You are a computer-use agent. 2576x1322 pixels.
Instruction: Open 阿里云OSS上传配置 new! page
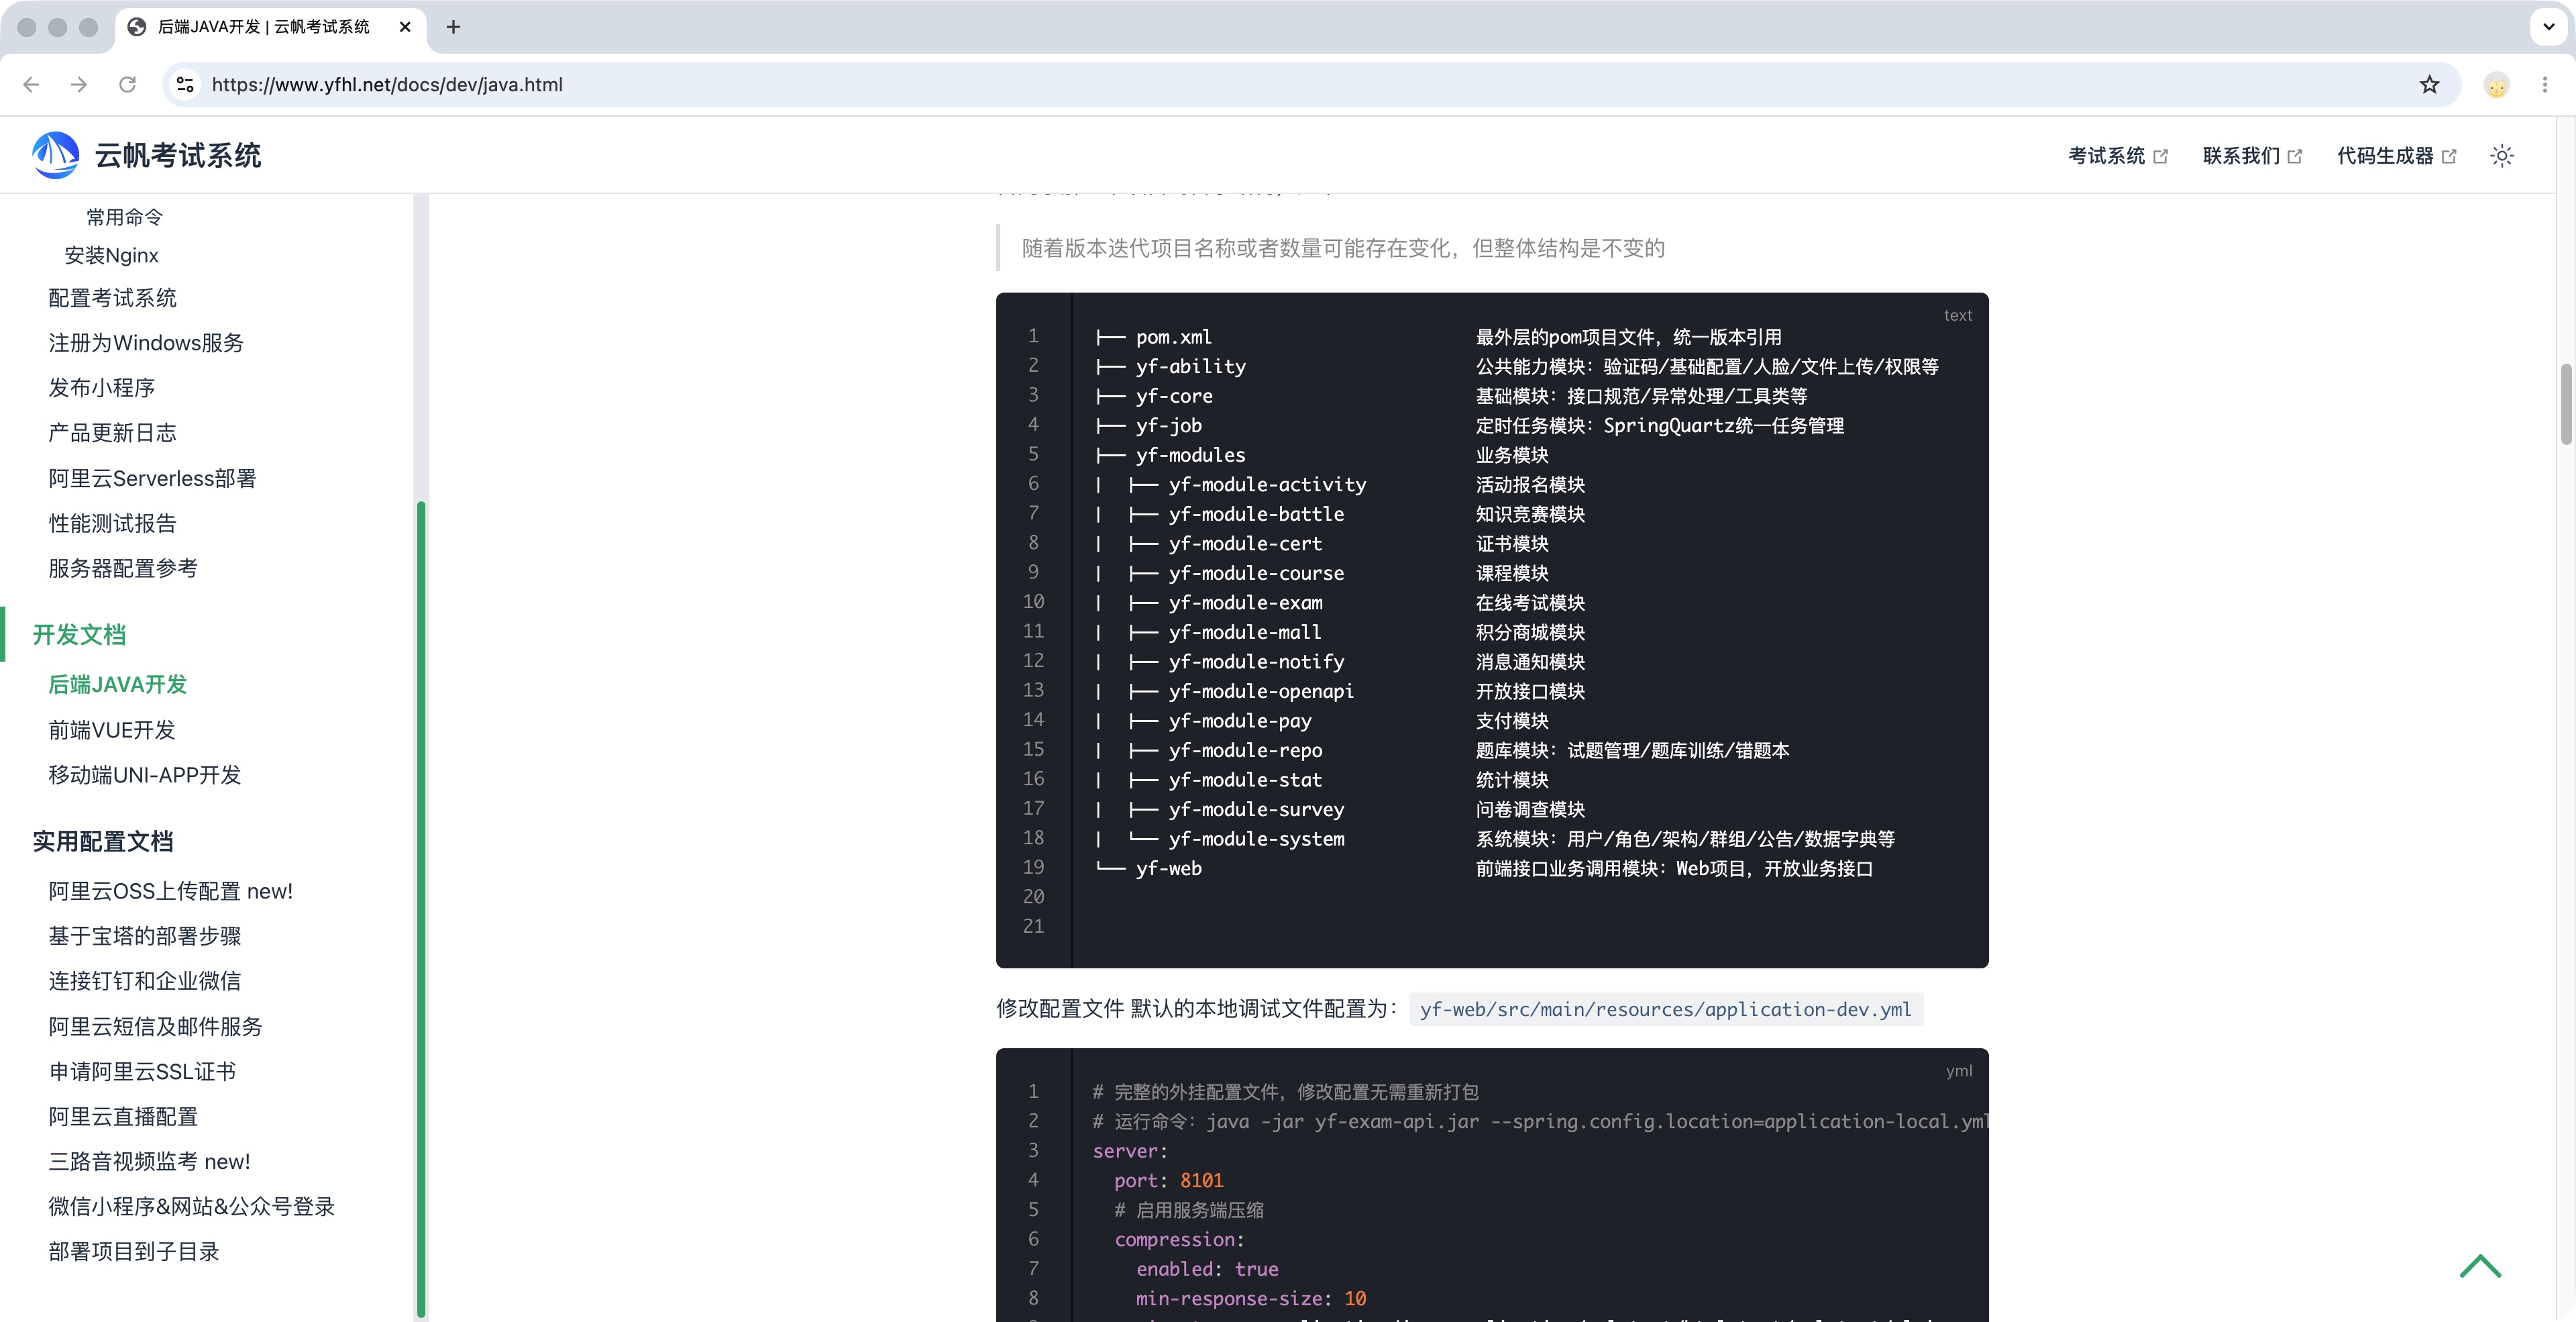pos(170,891)
